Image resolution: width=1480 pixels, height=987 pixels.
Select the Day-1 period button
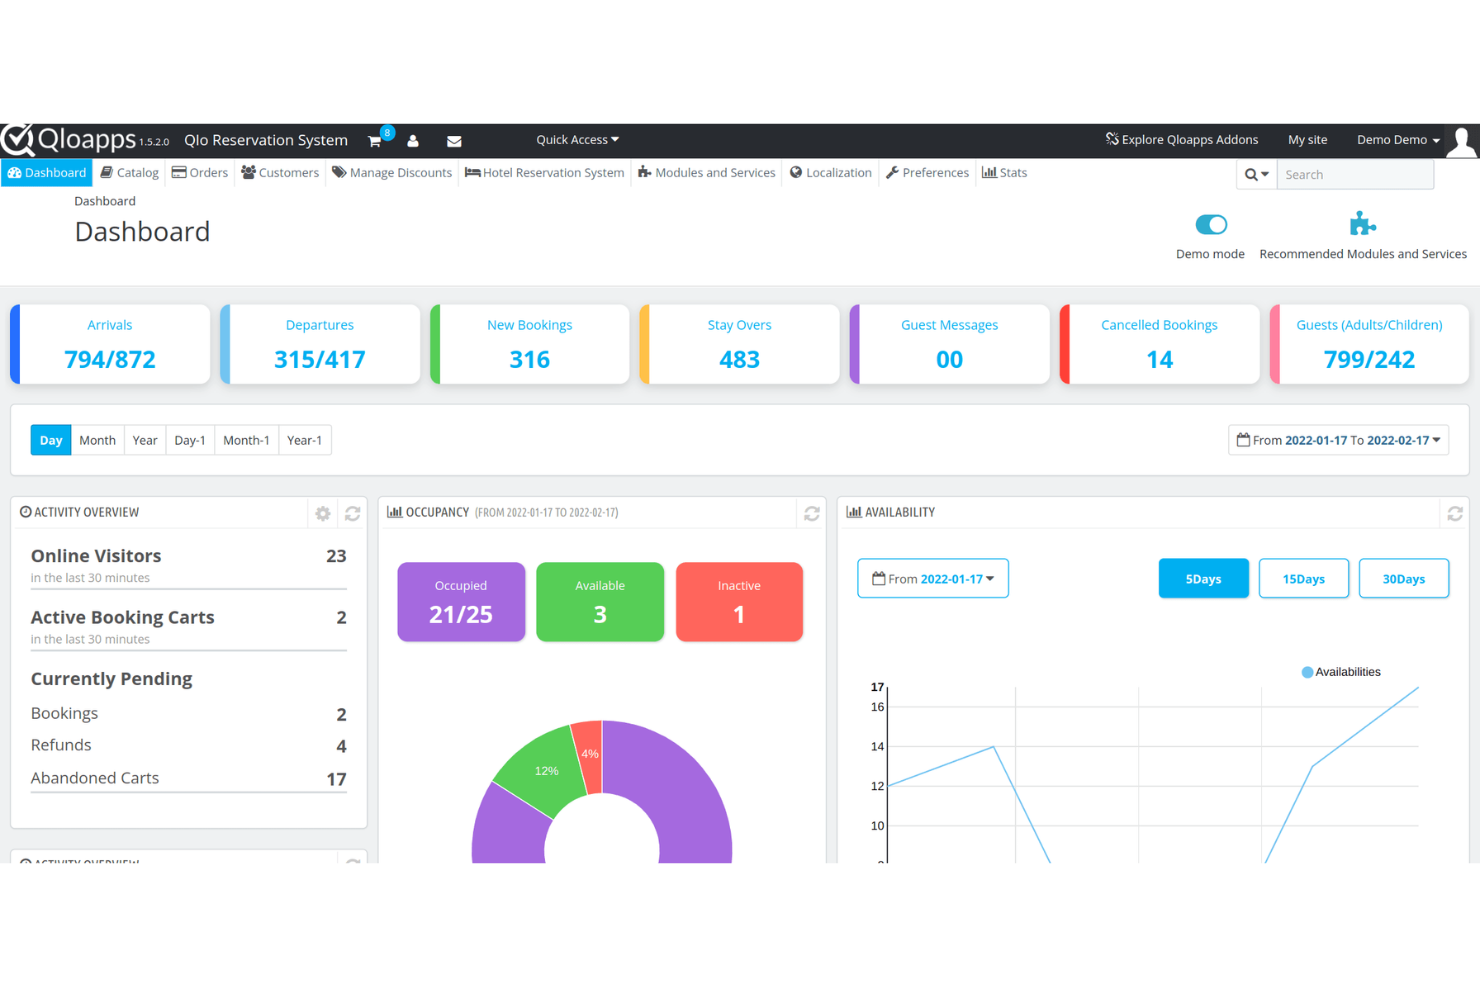pyautogui.click(x=190, y=440)
